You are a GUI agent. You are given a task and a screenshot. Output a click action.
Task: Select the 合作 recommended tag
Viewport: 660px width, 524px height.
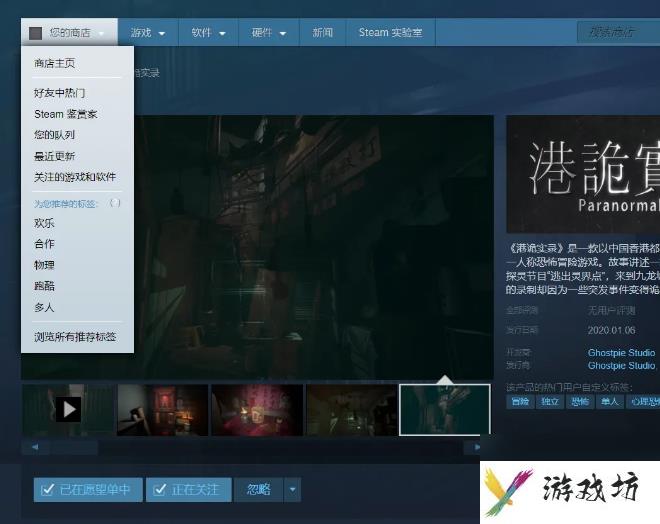tap(44, 244)
